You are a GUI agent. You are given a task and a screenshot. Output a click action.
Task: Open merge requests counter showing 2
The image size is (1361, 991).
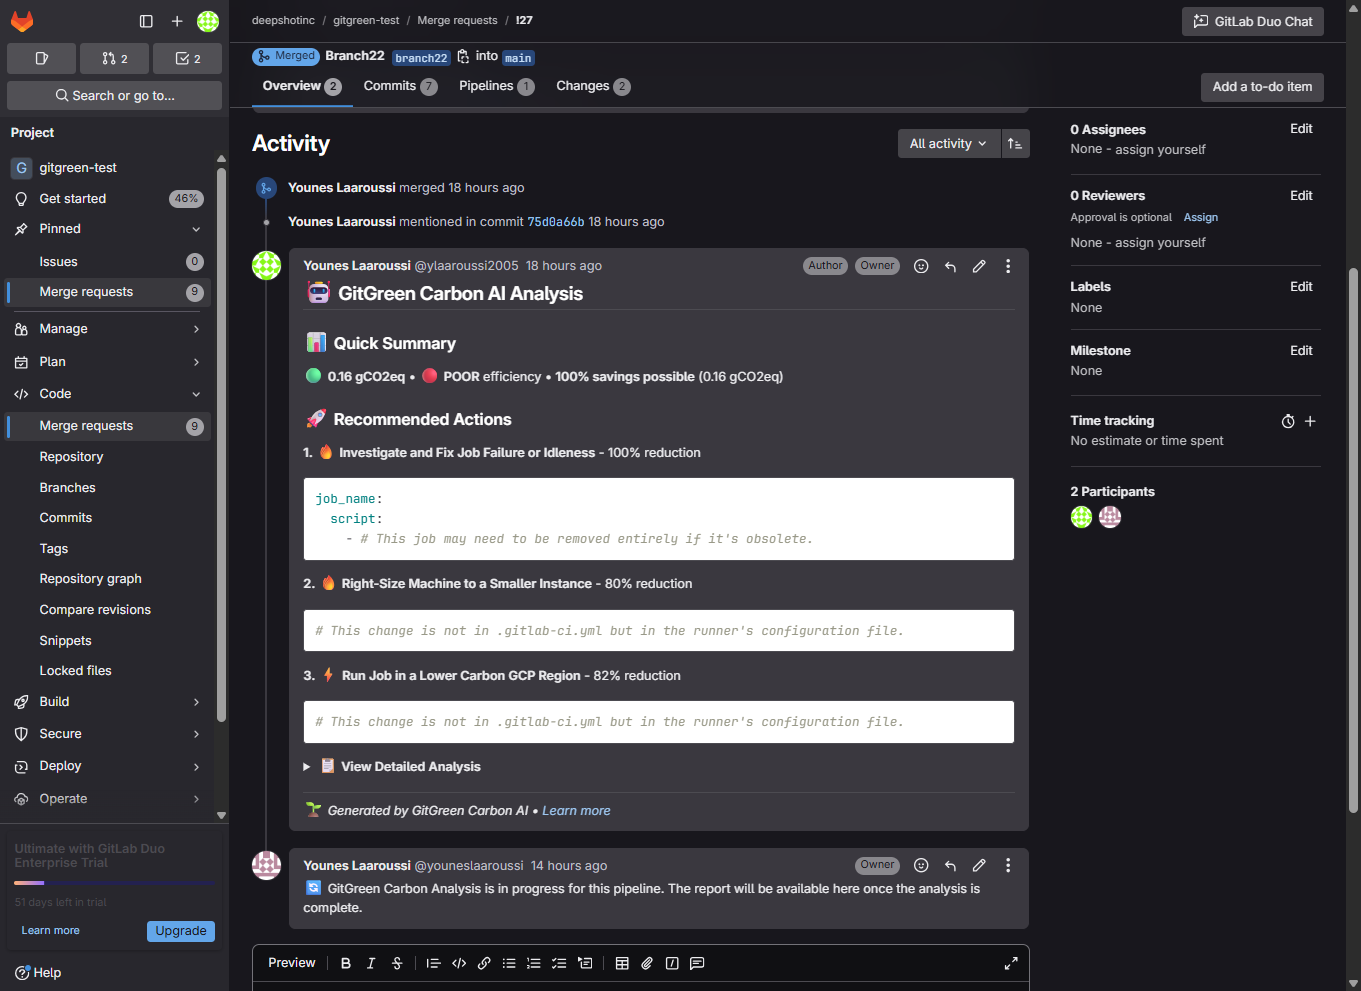(x=115, y=59)
